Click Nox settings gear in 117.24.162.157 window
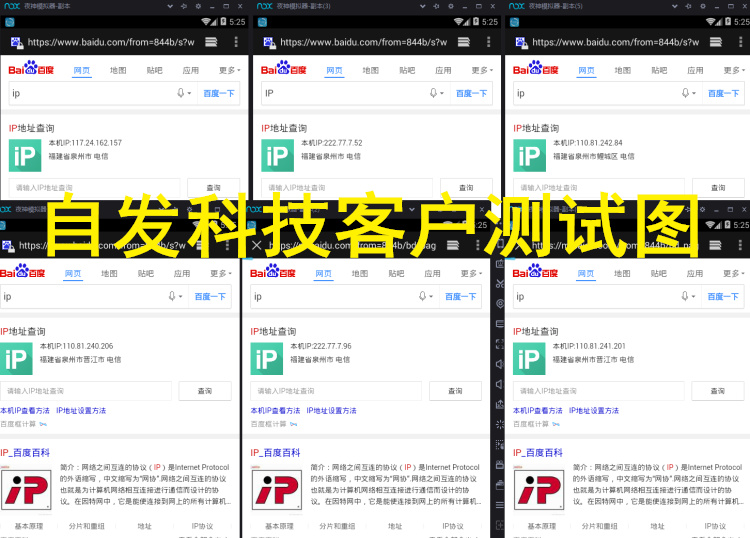The height and width of the screenshot is (538, 750). [x=198, y=6]
